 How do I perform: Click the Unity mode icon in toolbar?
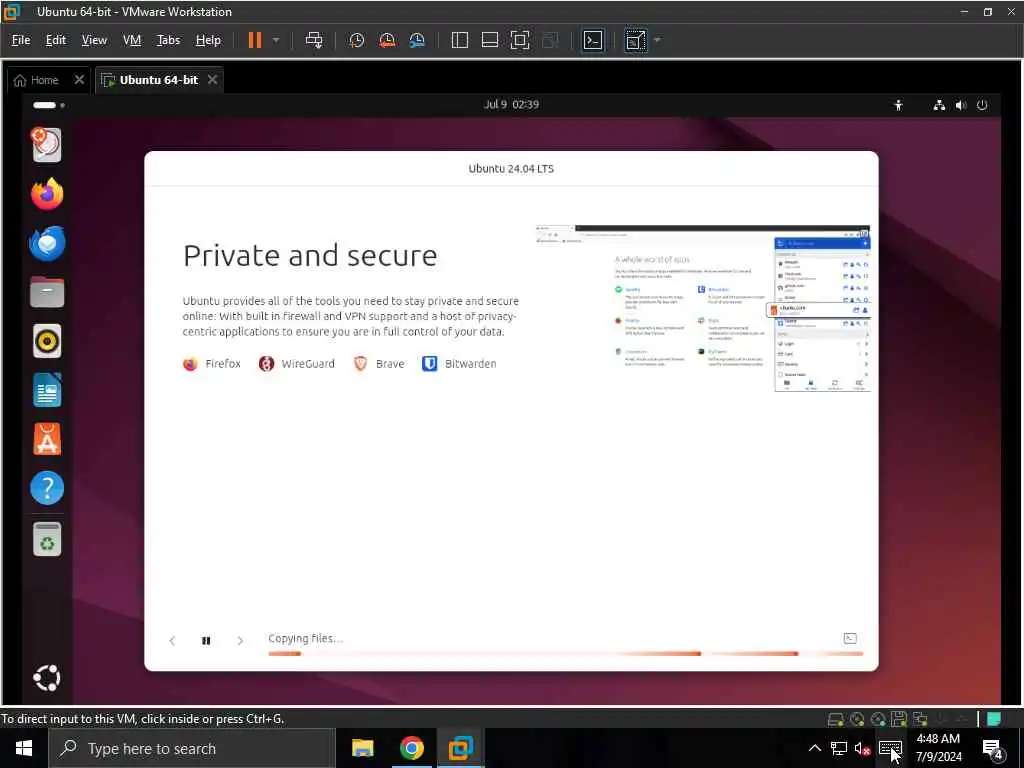click(550, 40)
